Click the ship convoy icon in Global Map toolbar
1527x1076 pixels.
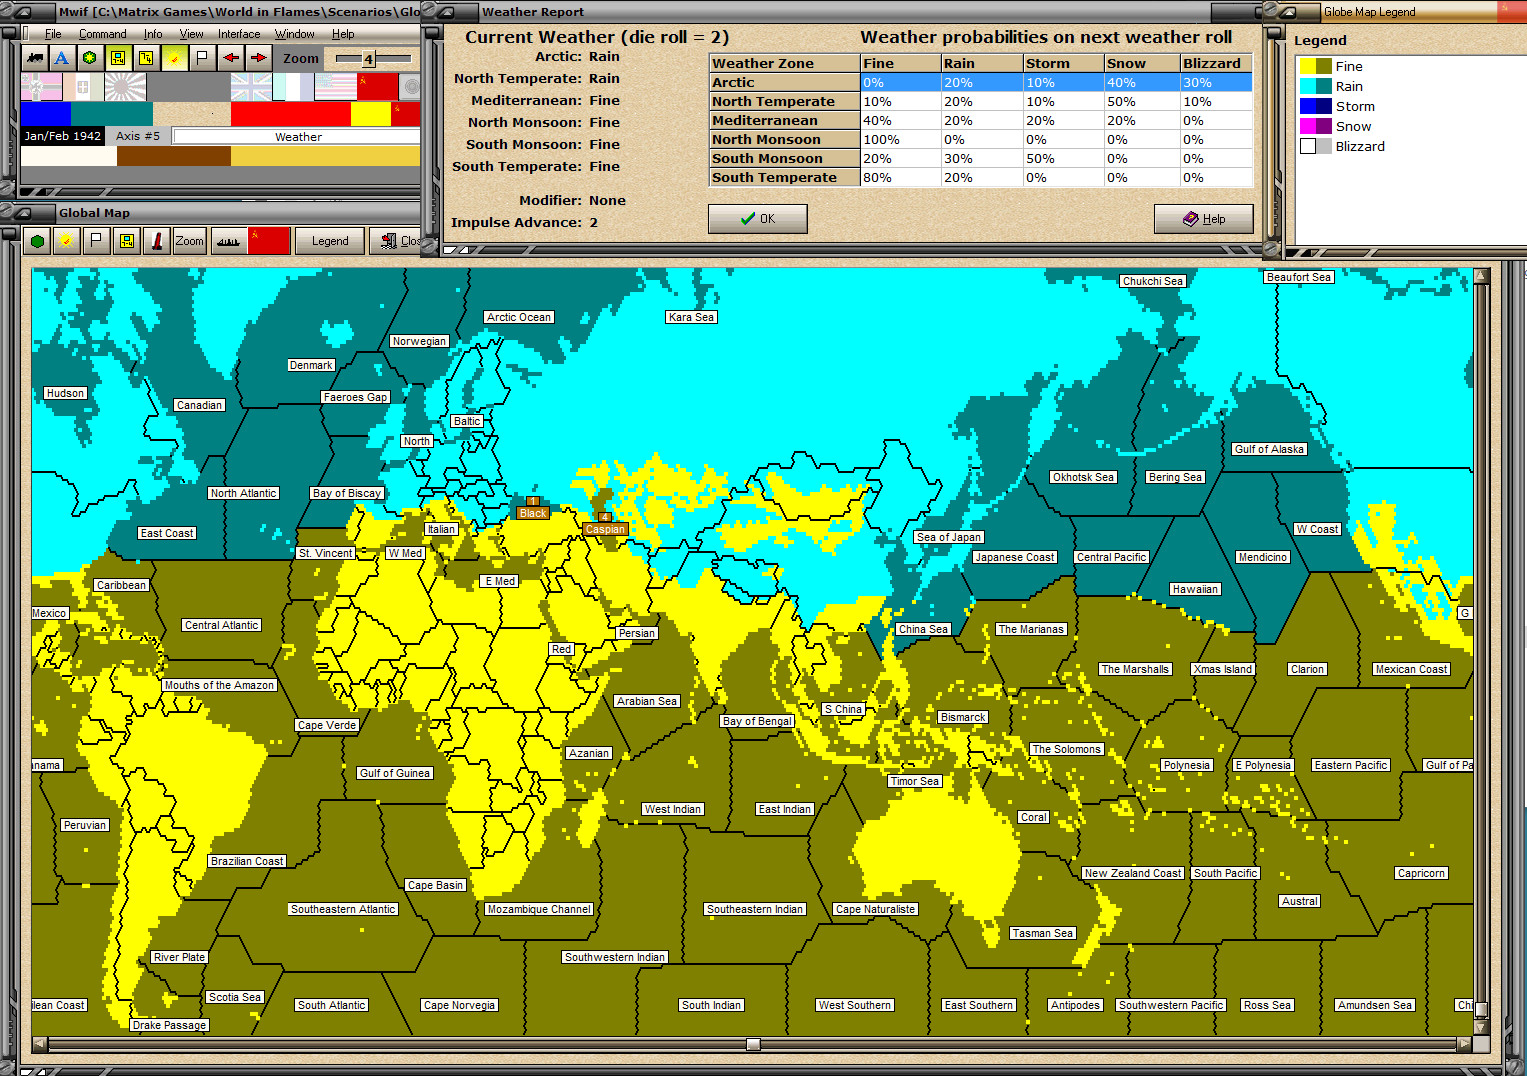click(x=228, y=241)
